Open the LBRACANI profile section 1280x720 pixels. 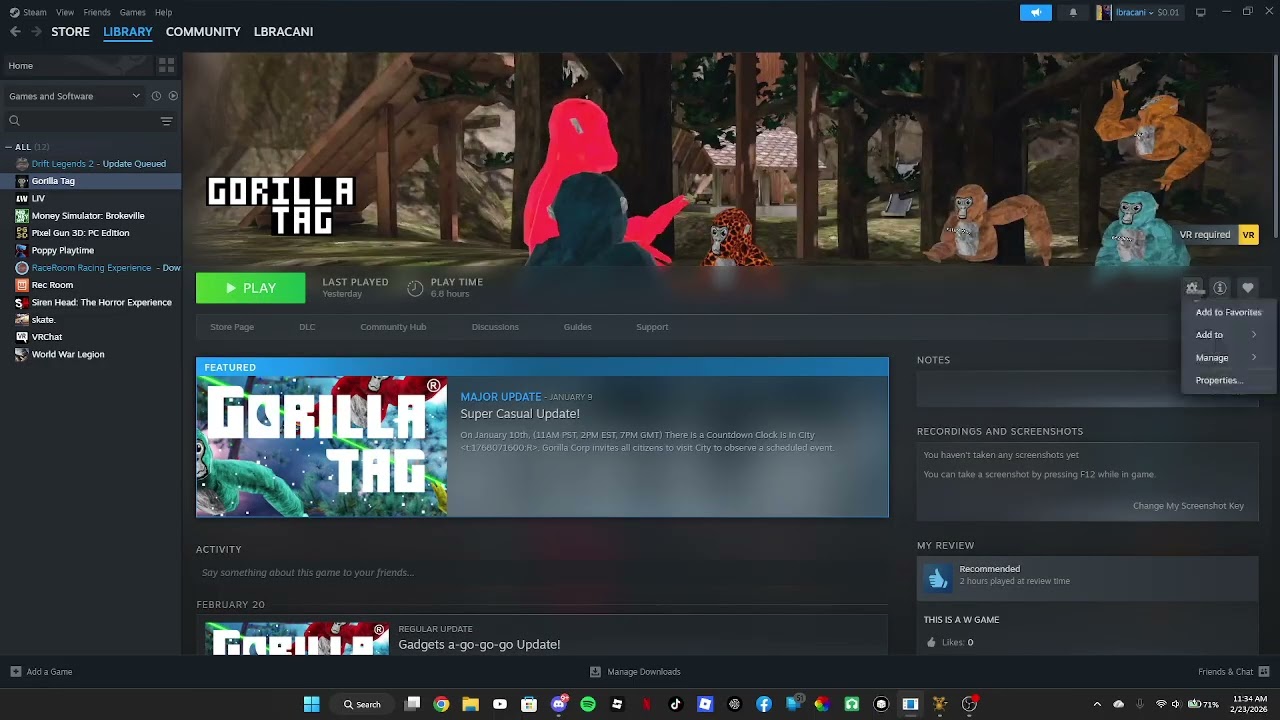283,32
